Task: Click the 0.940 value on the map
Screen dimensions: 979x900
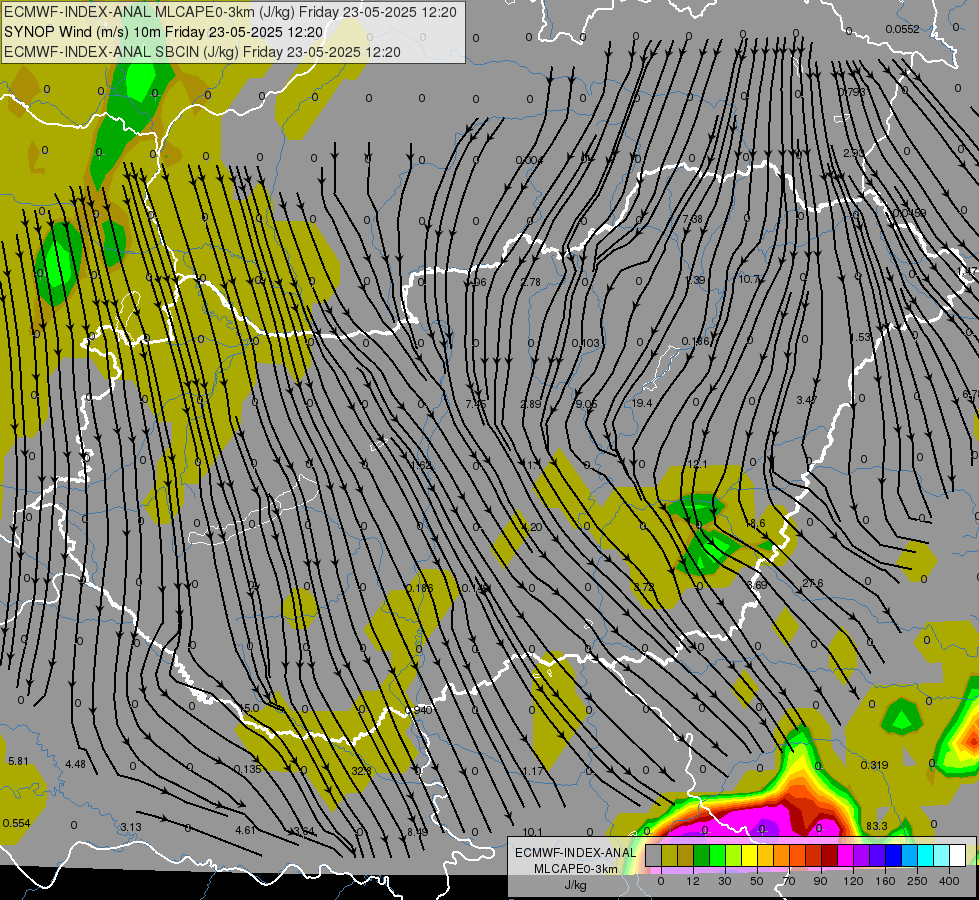Action: (x=419, y=710)
